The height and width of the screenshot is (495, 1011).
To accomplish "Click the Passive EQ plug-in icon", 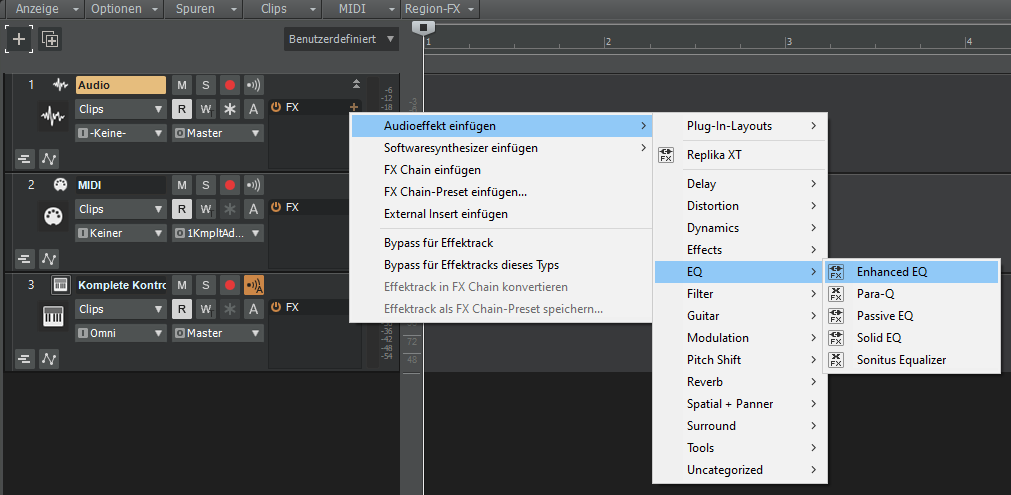I will click(836, 316).
